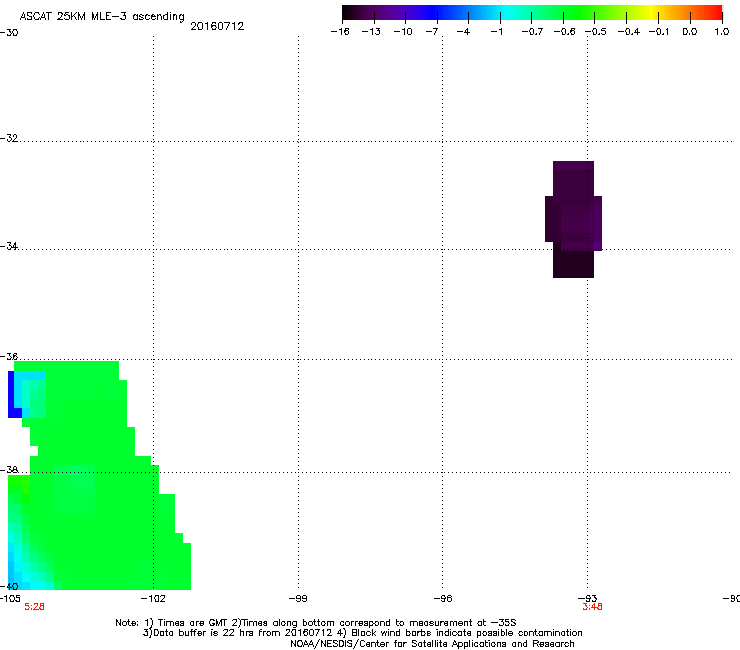Click the longitude axis label -99

pyautogui.click(x=298, y=599)
